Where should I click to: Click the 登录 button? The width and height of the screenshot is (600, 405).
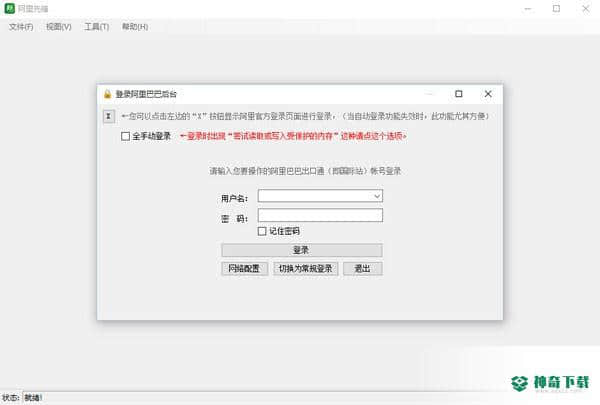(x=302, y=250)
